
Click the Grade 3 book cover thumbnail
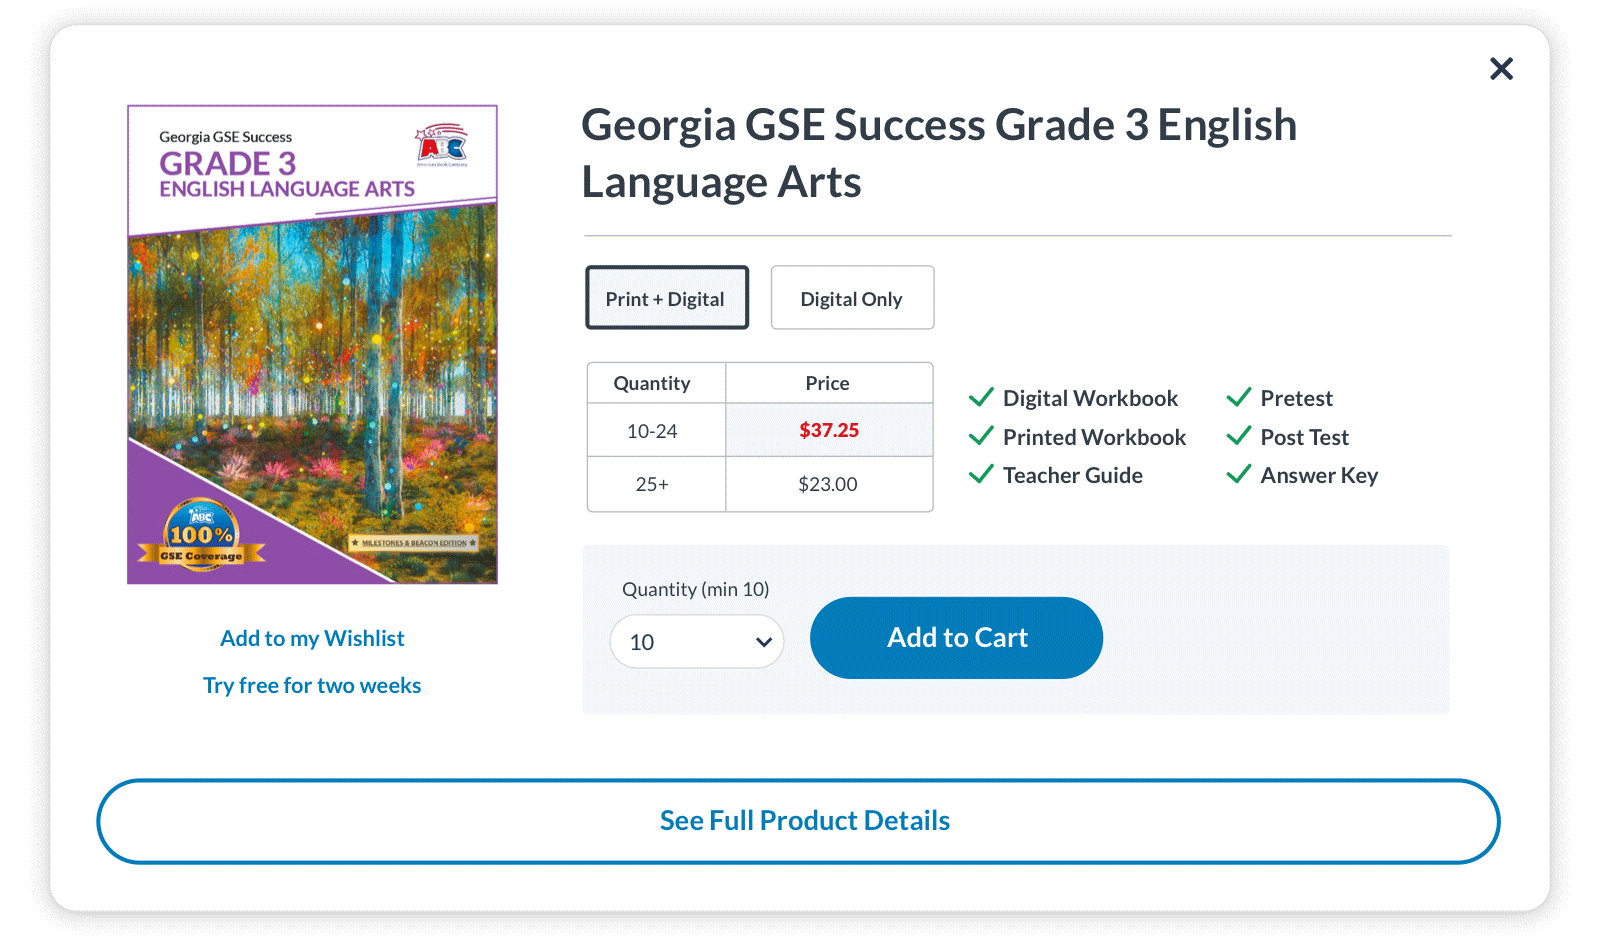point(312,344)
